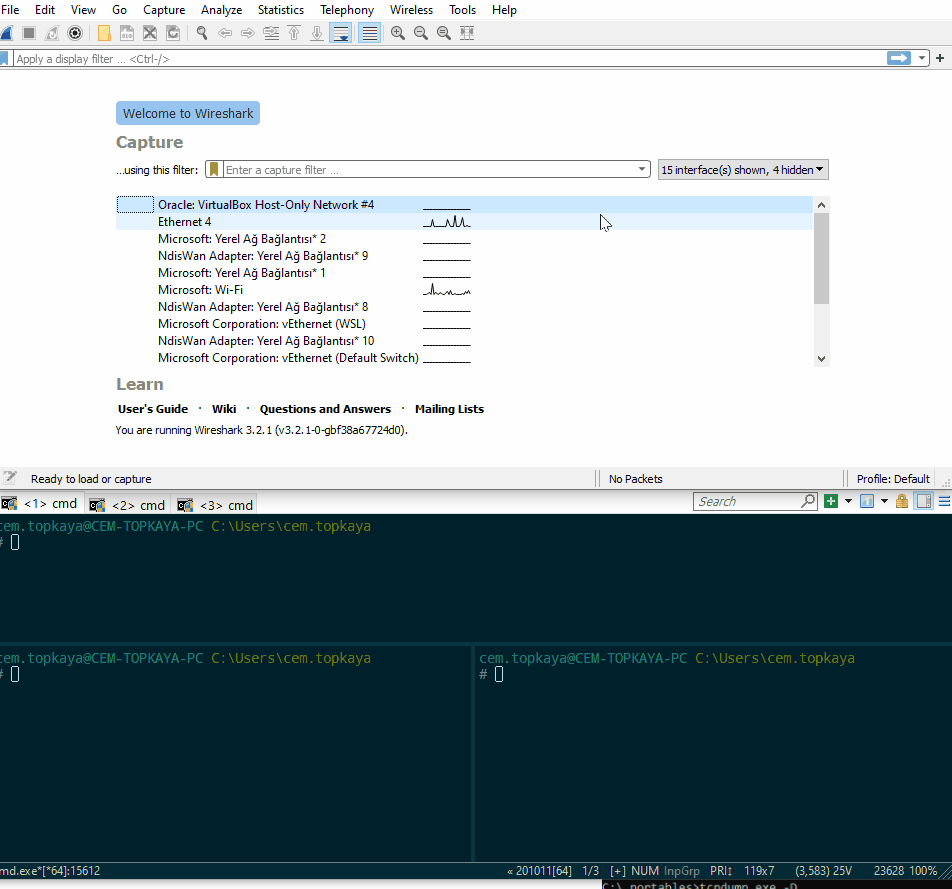Click Profile: Default in status bar
952x889 pixels.
pos(892,479)
